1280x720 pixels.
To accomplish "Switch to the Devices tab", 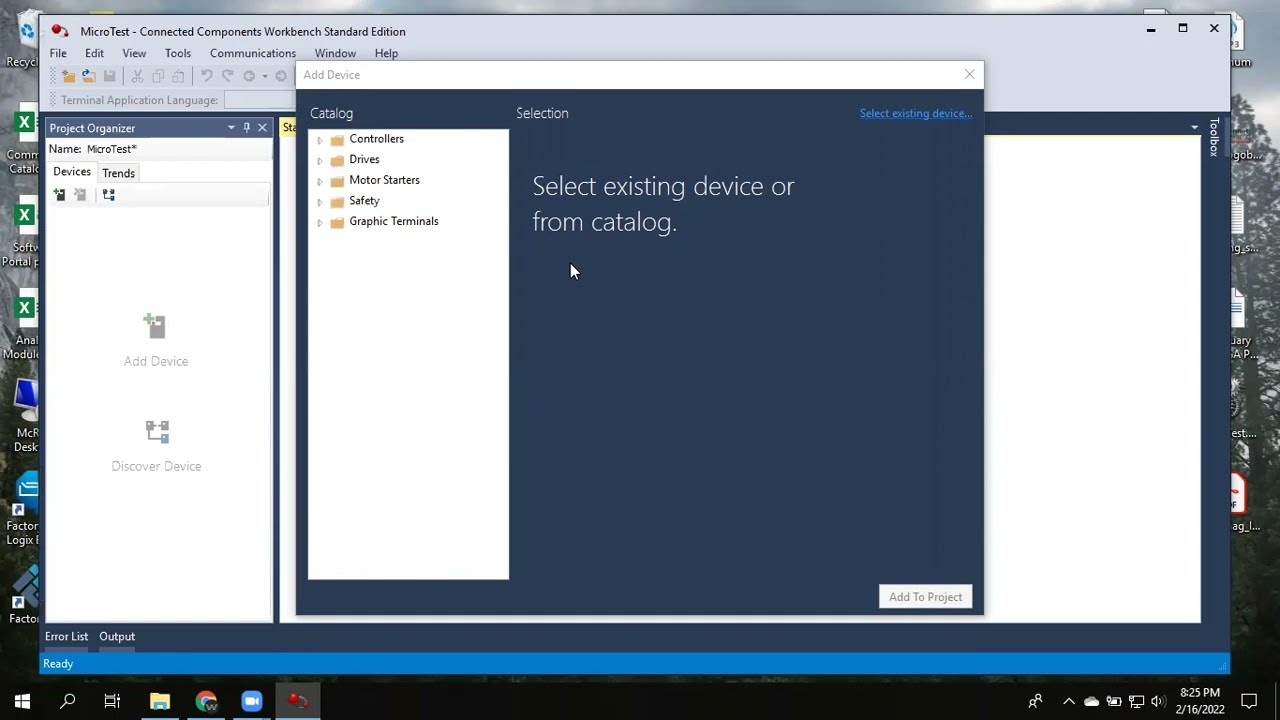I will point(72,172).
